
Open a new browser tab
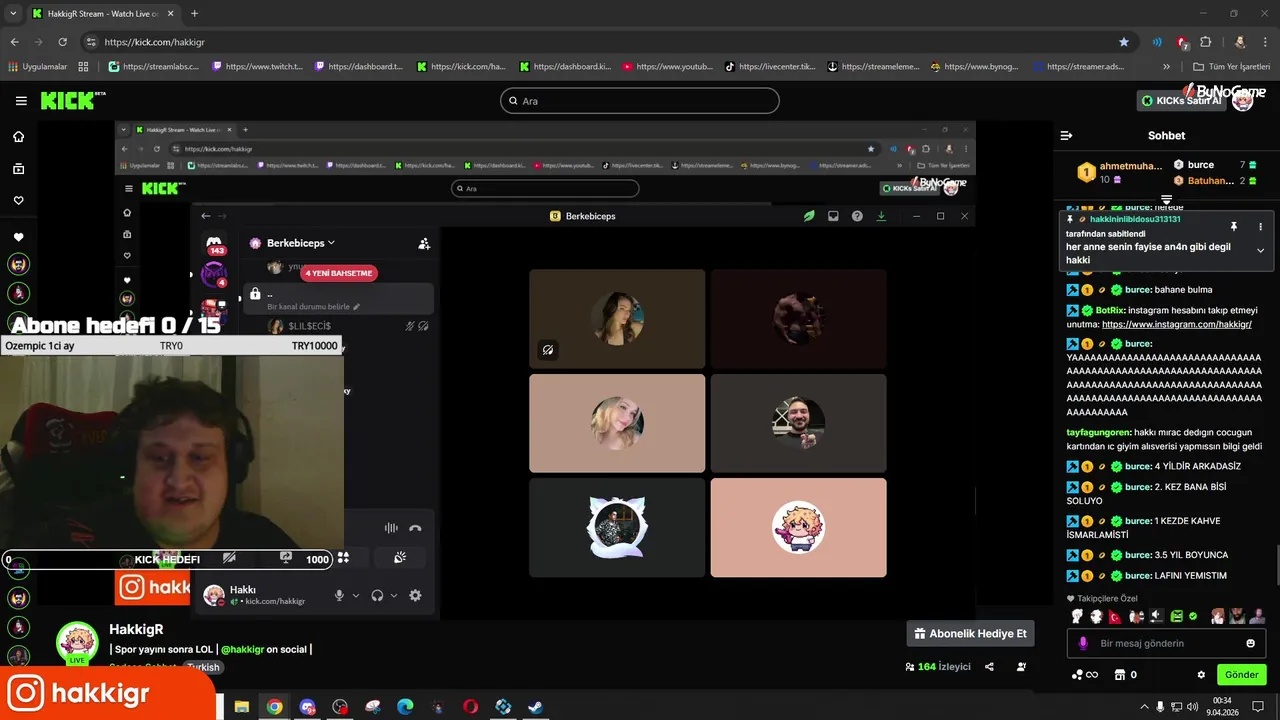[x=194, y=14]
